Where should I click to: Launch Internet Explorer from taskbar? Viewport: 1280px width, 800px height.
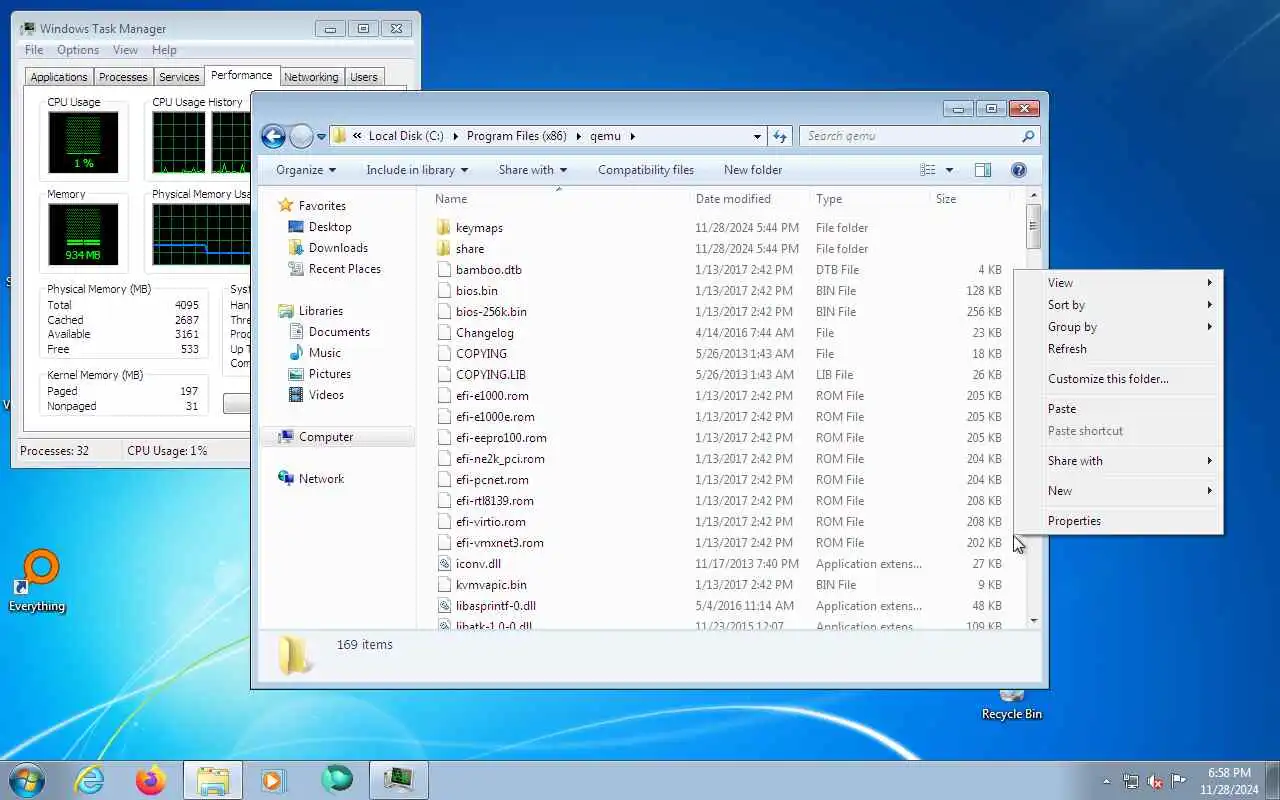point(90,779)
